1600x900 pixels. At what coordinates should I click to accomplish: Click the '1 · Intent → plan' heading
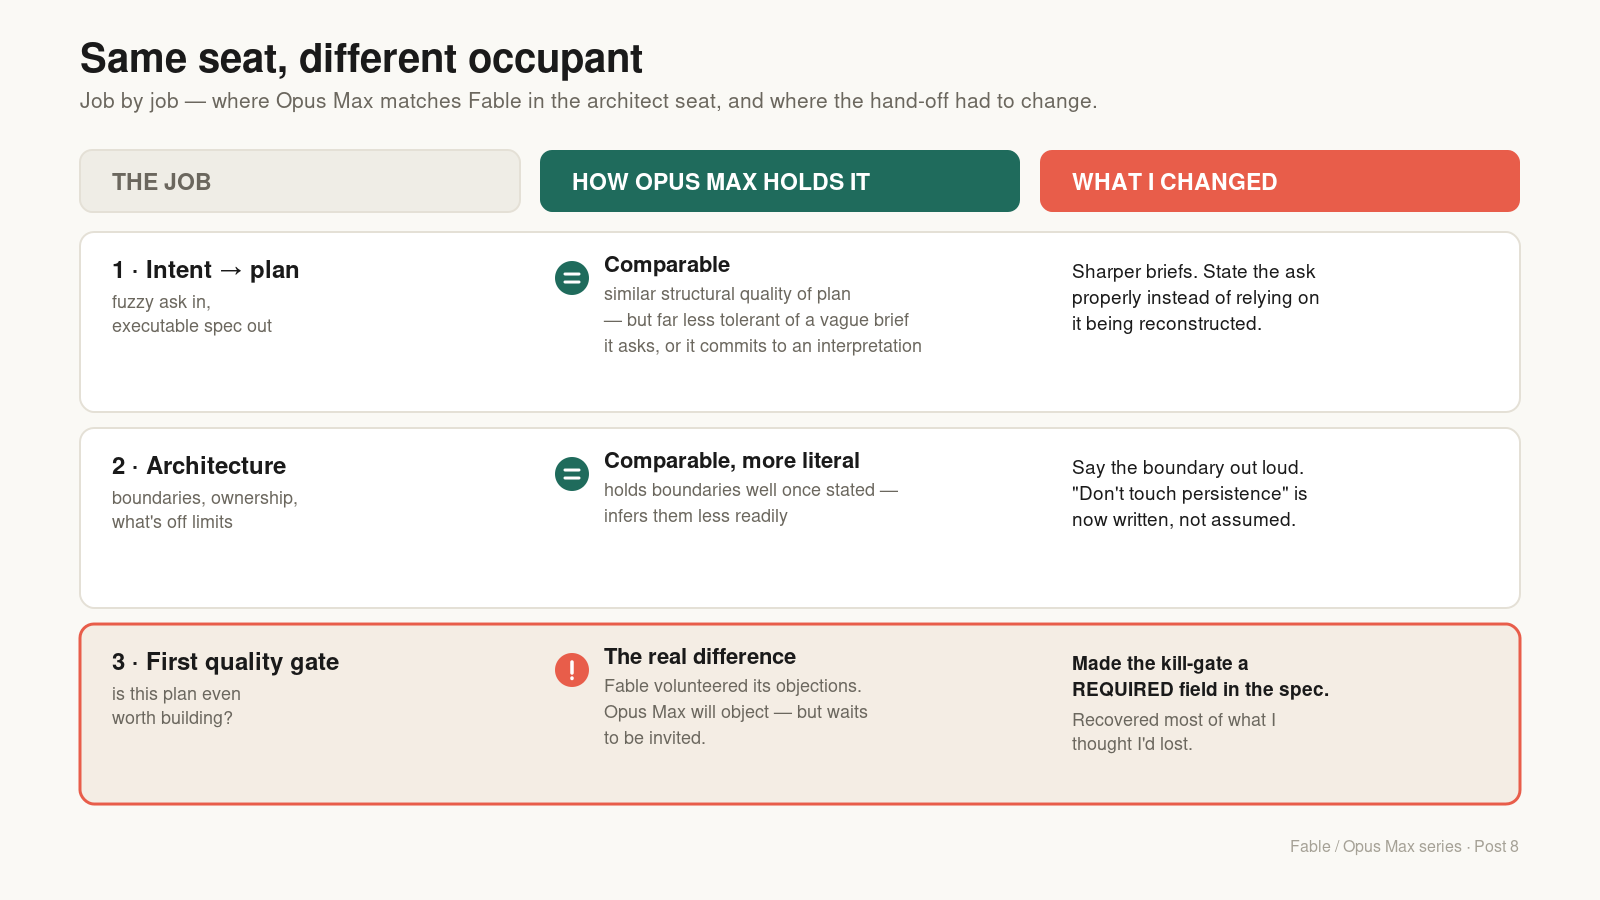pos(206,270)
